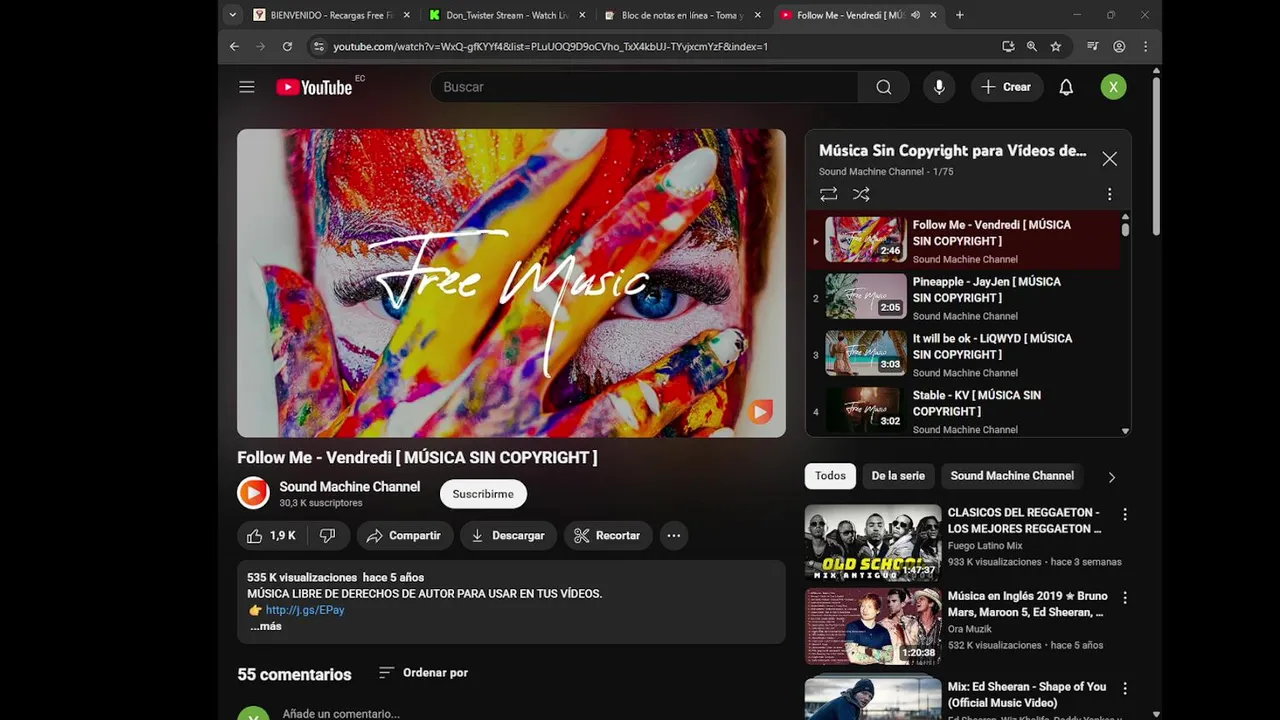Go to the YouTube home logo
Image resolution: width=1280 pixels, height=720 pixels.
pyautogui.click(x=315, y=87)
